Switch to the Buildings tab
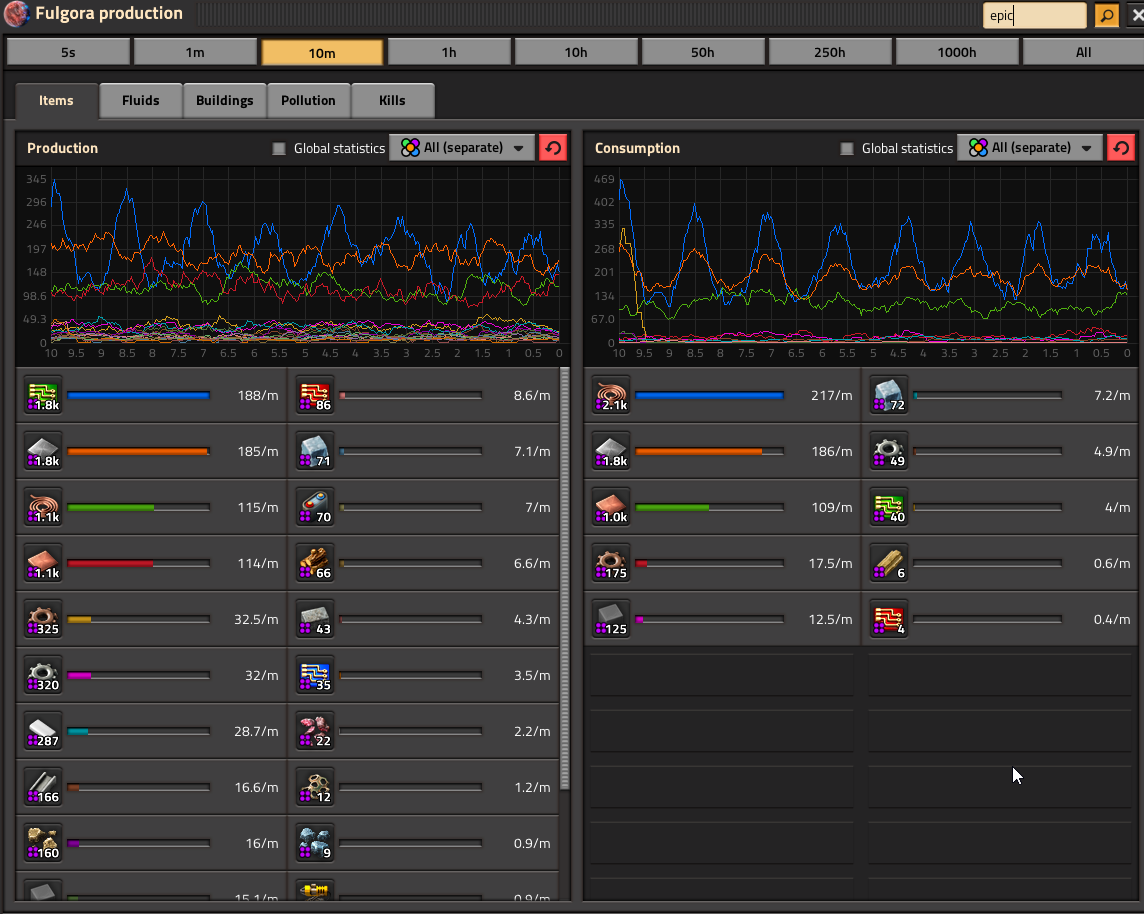Screen dimensions: 1144x914 pos(225,101)
